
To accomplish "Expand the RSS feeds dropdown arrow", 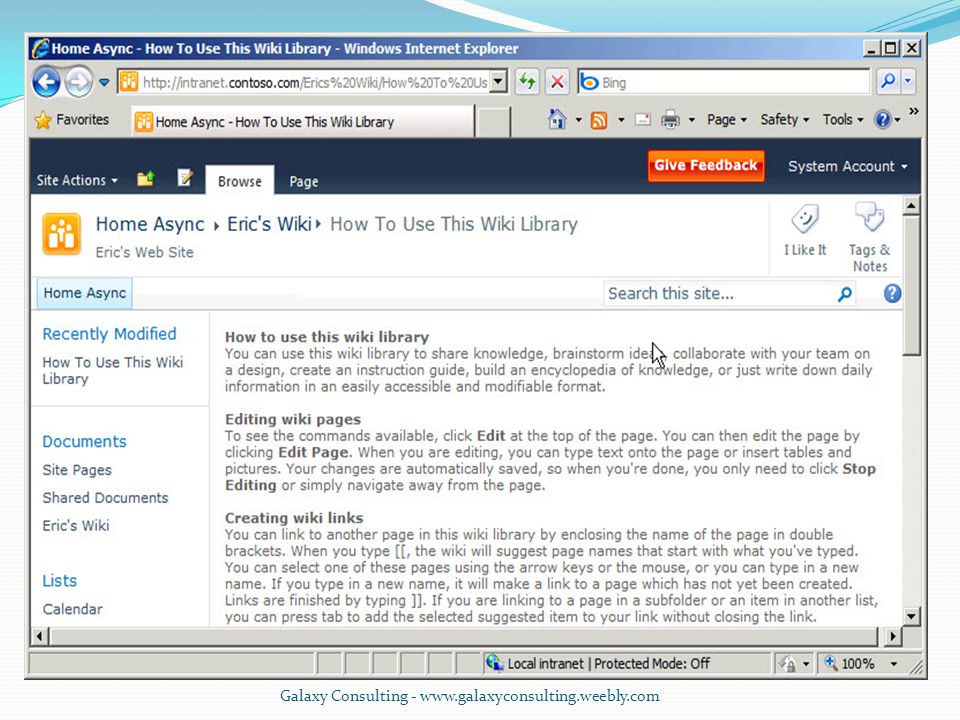I will coord(621,120).
